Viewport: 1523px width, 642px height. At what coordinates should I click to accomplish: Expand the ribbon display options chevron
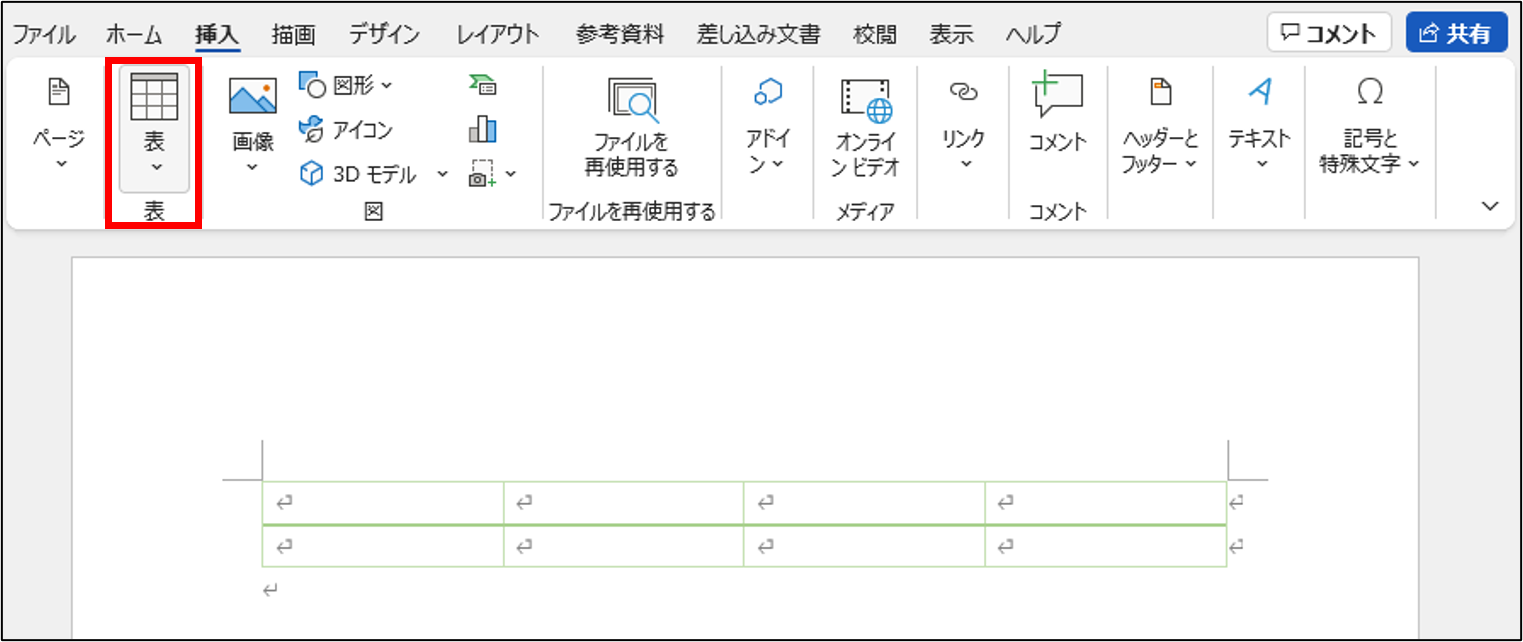[1491, 206]
